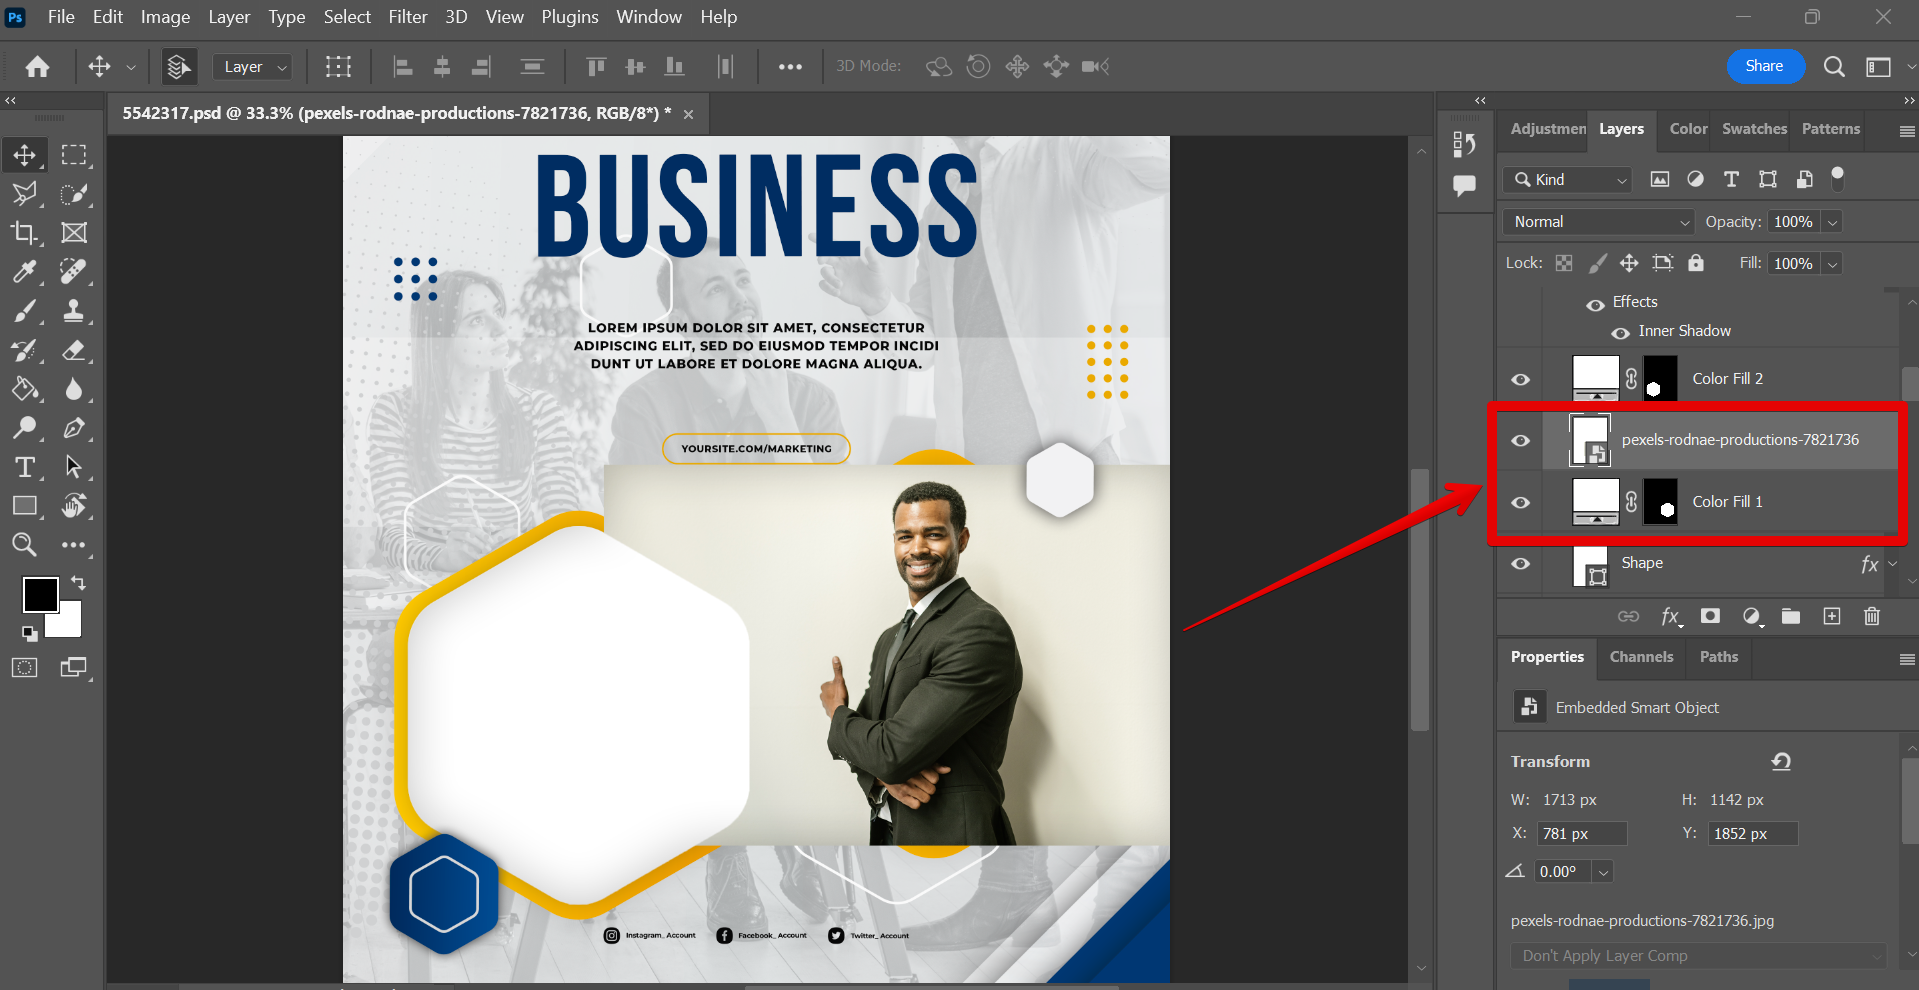Viewport: 1919px width, 990px height.
Task: Create a new layer with plus icon
Action: [x=1831, y=616]
